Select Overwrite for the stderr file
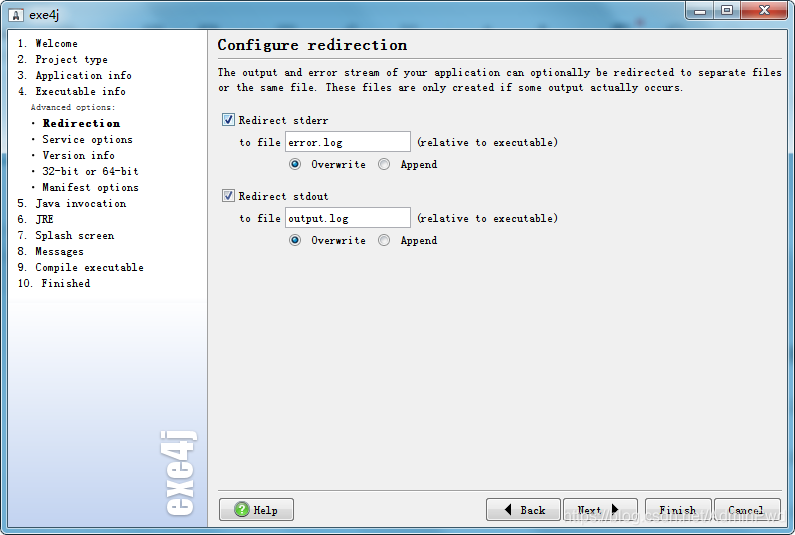The image size is (795, 535). pos(295,164)
